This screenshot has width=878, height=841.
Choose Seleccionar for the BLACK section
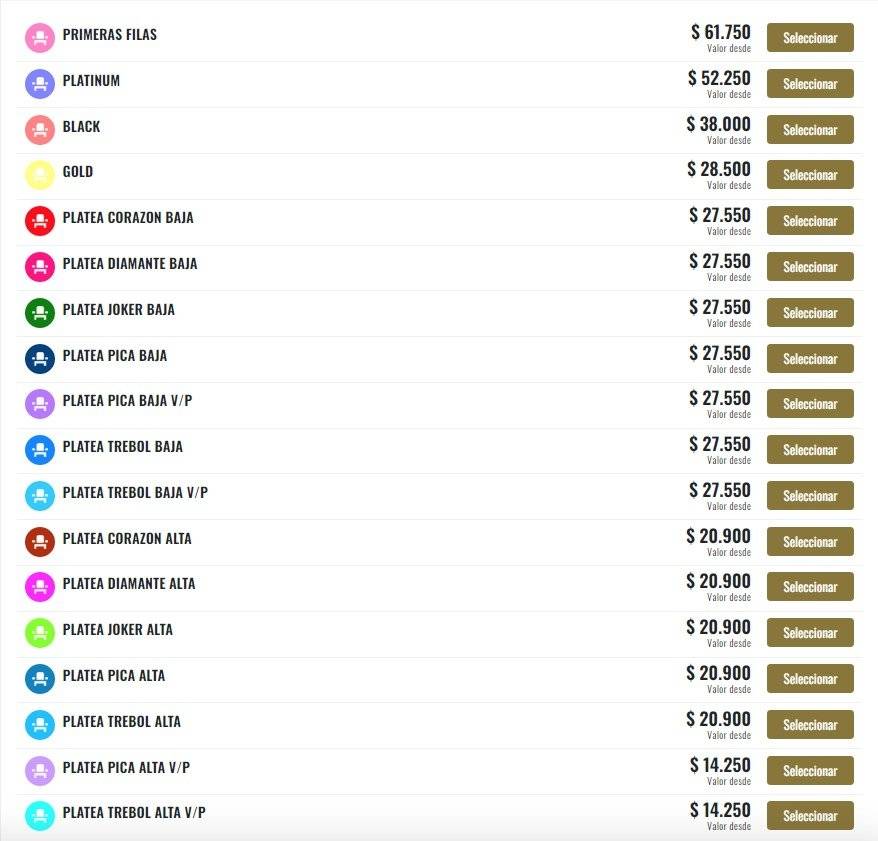click(810, 129)
